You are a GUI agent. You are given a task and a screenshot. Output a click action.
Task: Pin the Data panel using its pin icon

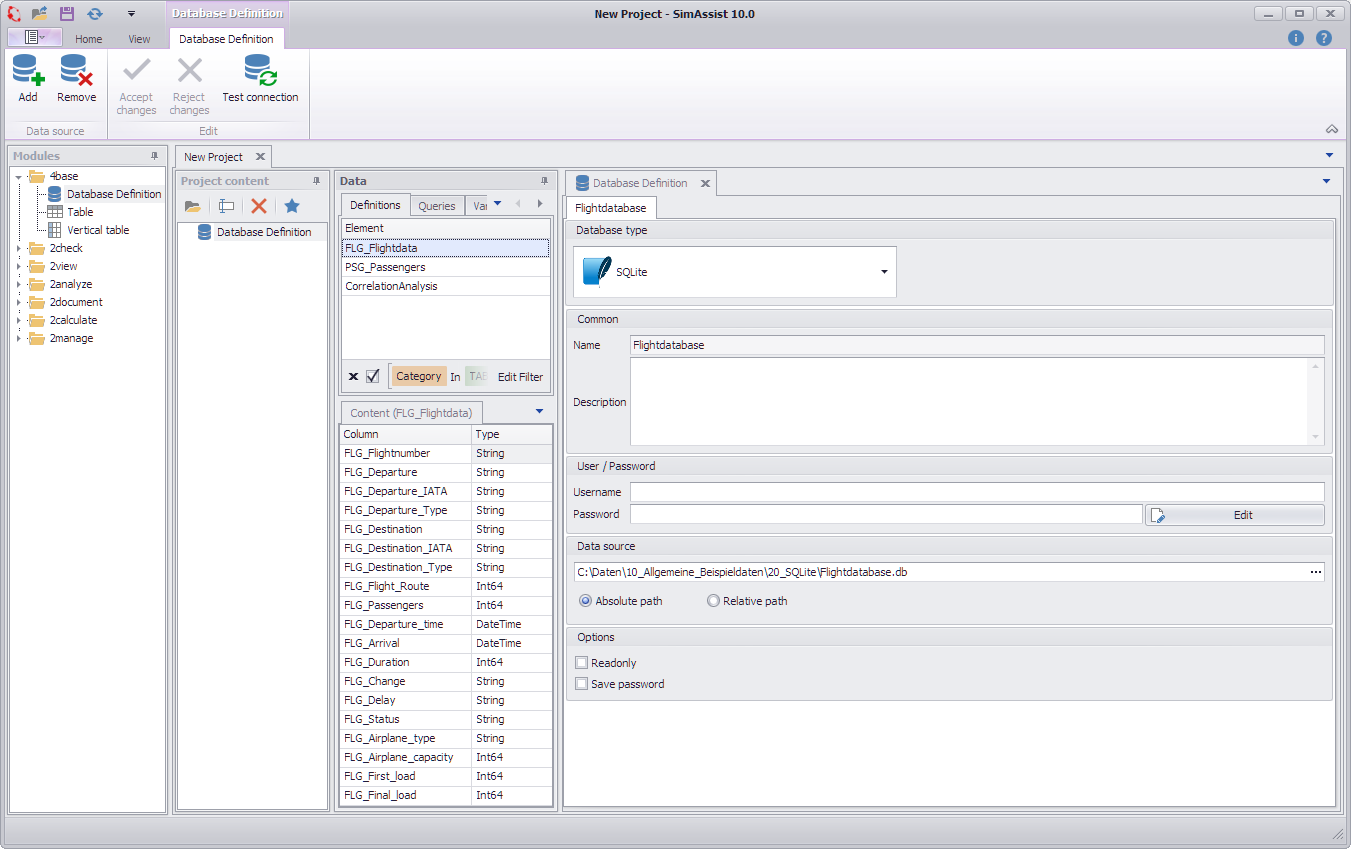pyautogui.click(x=544, y=180)
